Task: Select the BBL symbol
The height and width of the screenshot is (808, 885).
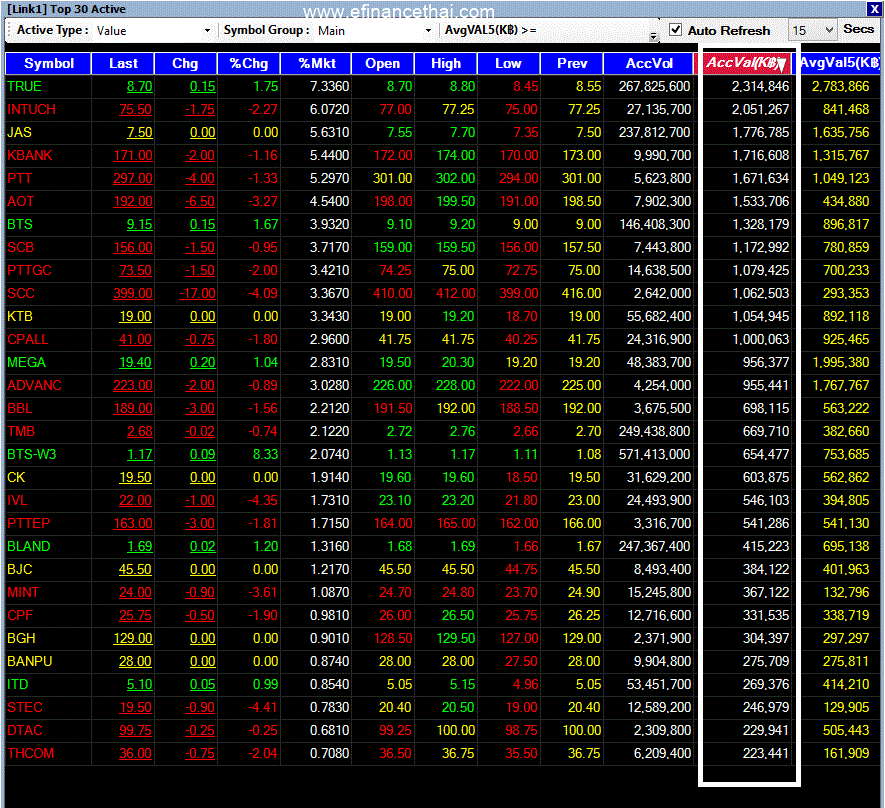Action: click(20, 409)
